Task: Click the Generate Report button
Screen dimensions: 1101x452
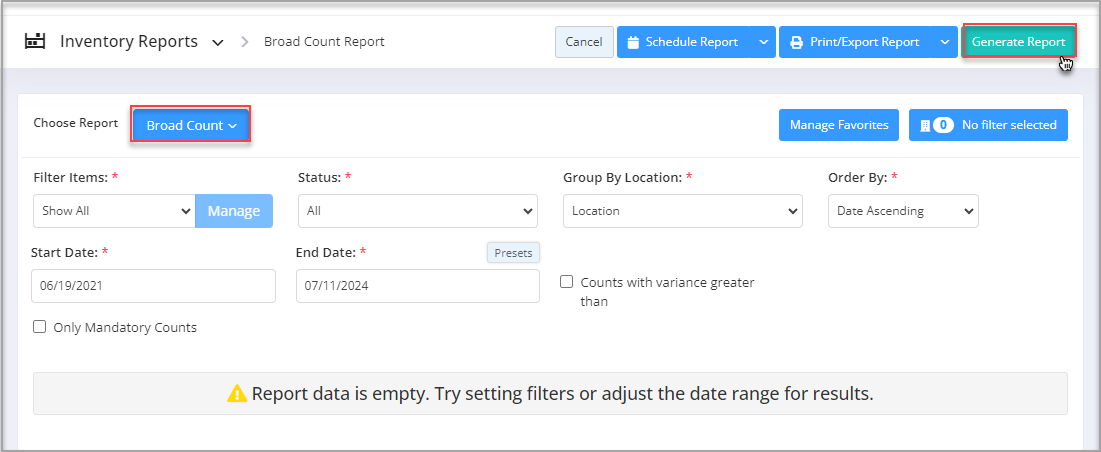Action: point(1018,42)
